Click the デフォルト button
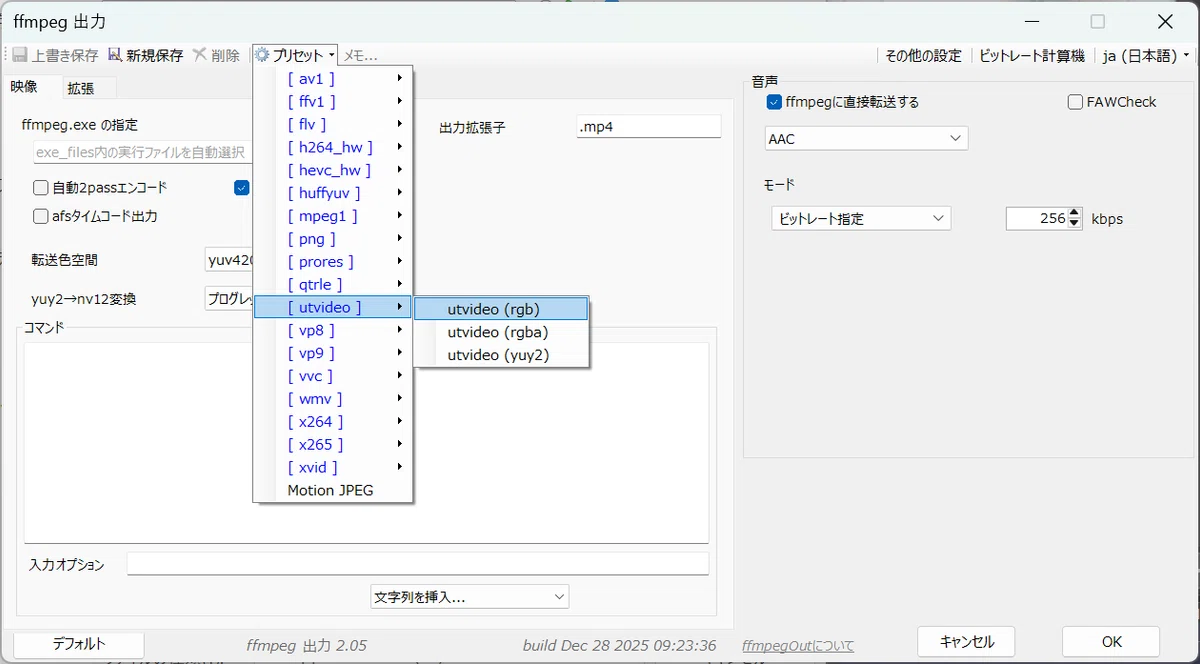Screen dimensions: 1200x664 pyautogui.click(x=79, y=643)
